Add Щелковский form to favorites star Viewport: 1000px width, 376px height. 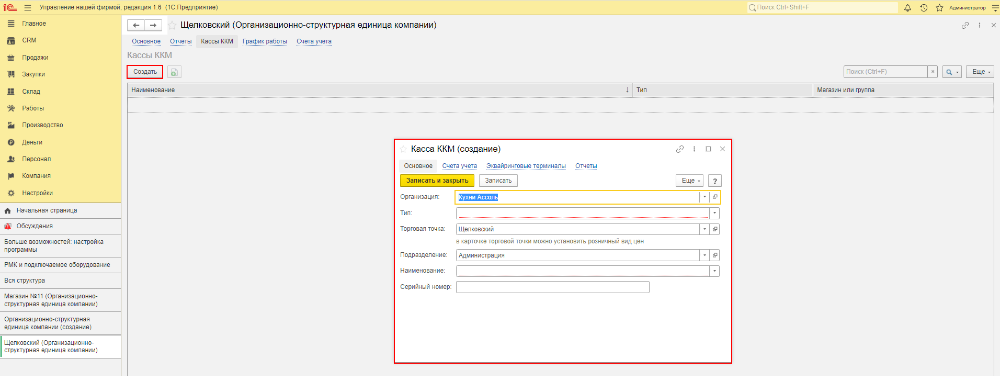click(x=172, y=25)
